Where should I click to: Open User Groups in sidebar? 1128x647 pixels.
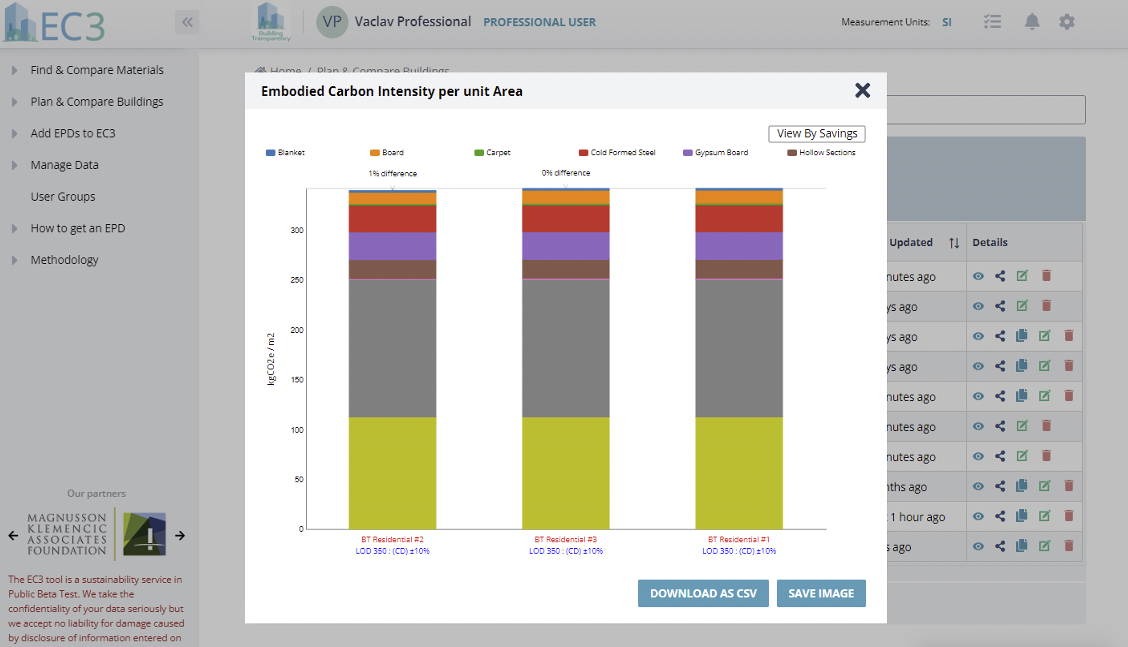[63, 197]
